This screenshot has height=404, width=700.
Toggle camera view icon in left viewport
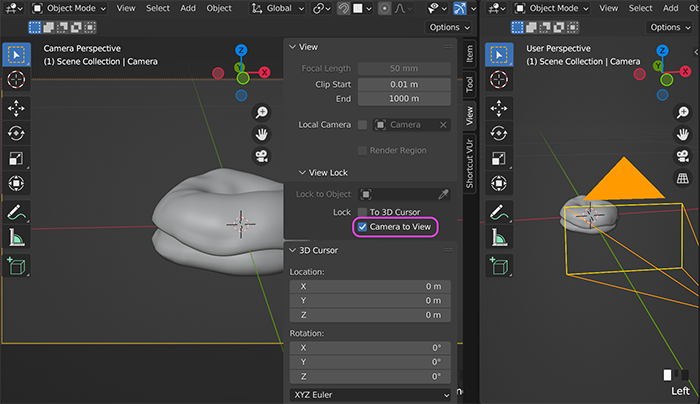coord(262,156)
